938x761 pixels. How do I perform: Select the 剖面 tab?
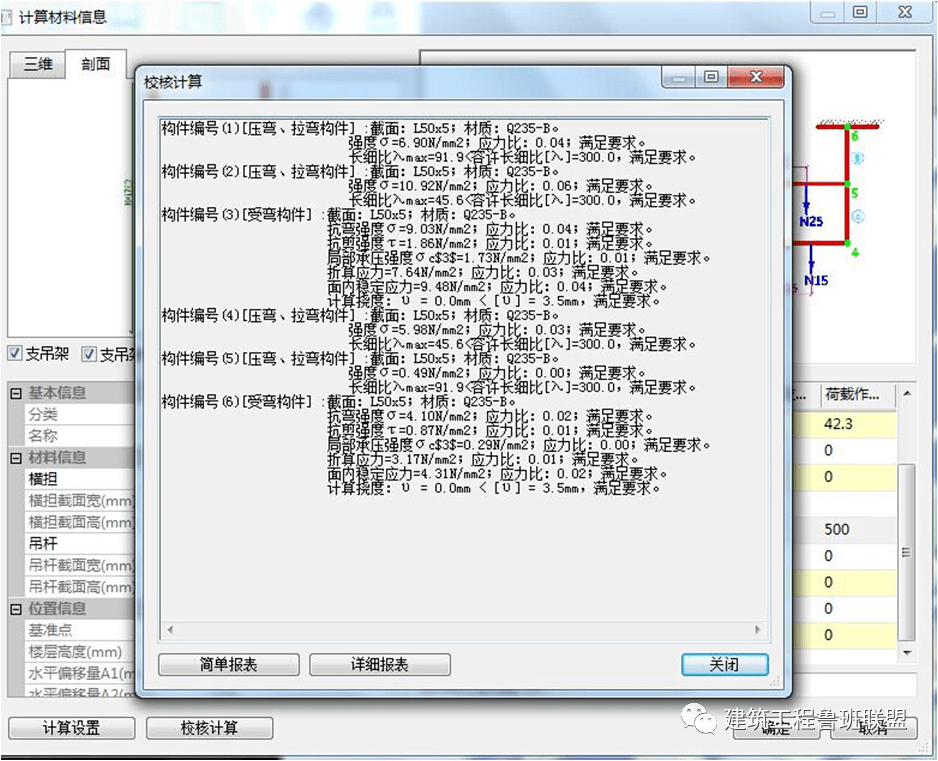coord(96,64)
